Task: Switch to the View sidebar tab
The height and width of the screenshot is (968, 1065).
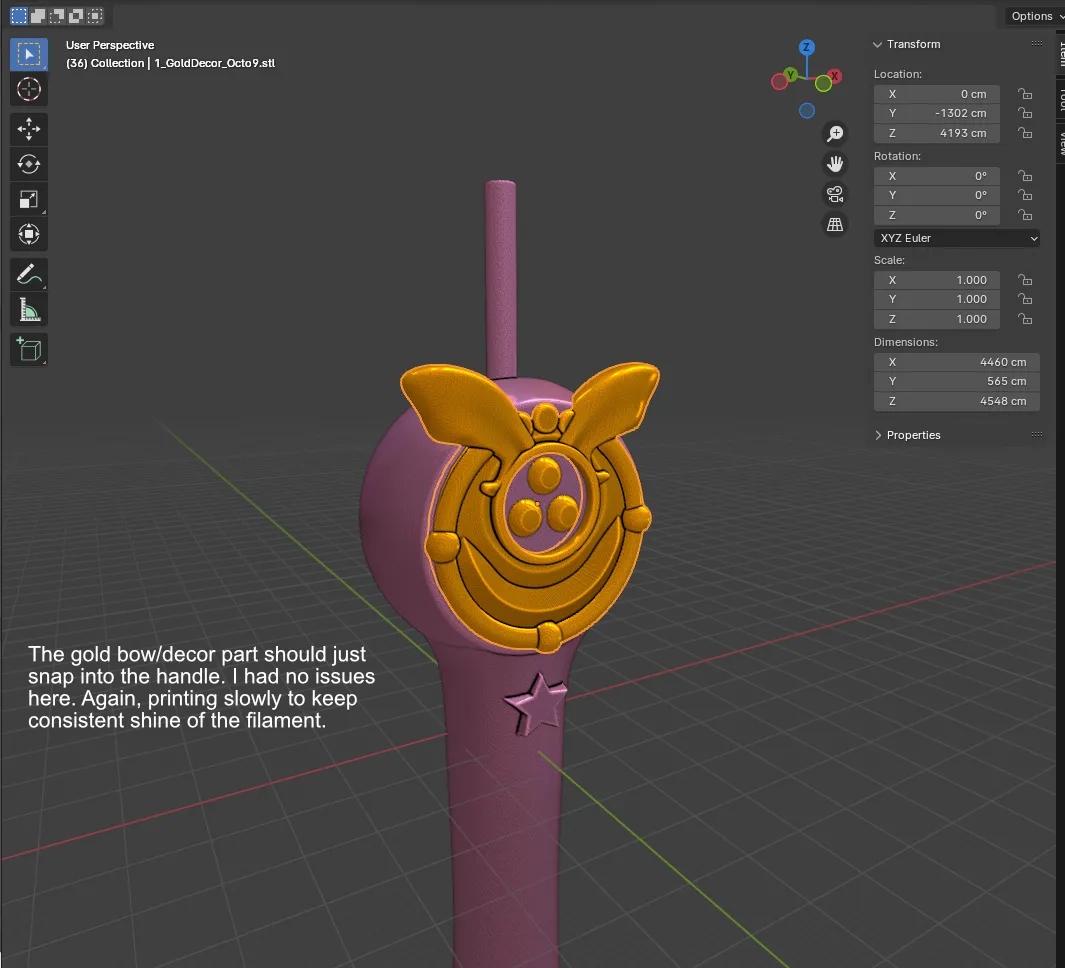Action: (x=1060, y=143)
